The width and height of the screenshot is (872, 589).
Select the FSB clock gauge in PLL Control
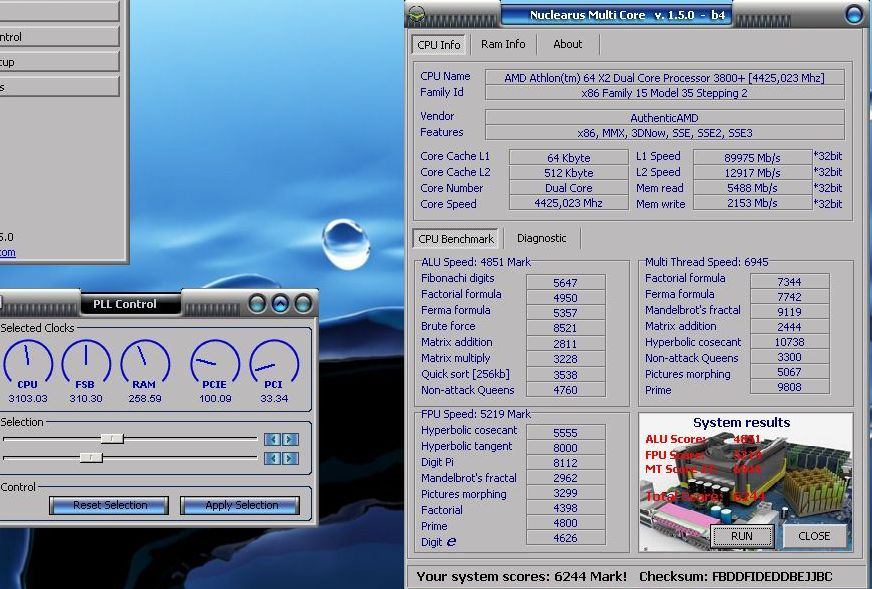(86, 364)
